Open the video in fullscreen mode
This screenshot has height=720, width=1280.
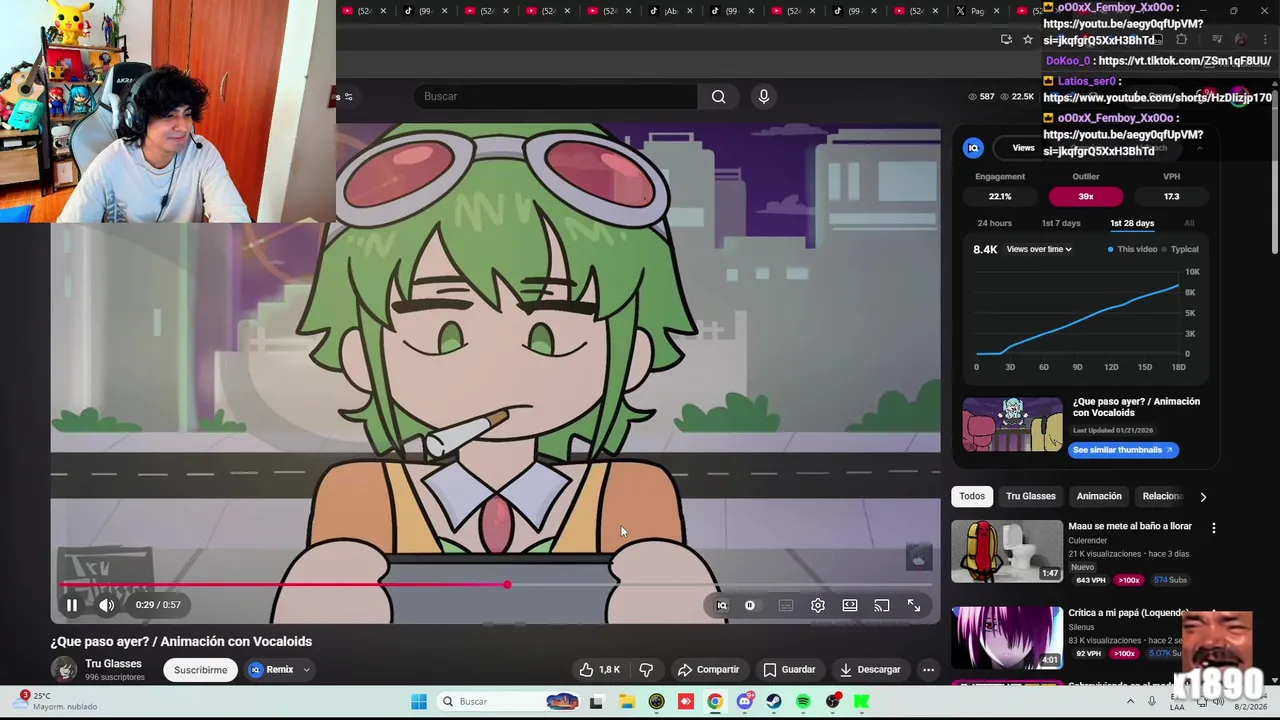[x=914, y=605]
